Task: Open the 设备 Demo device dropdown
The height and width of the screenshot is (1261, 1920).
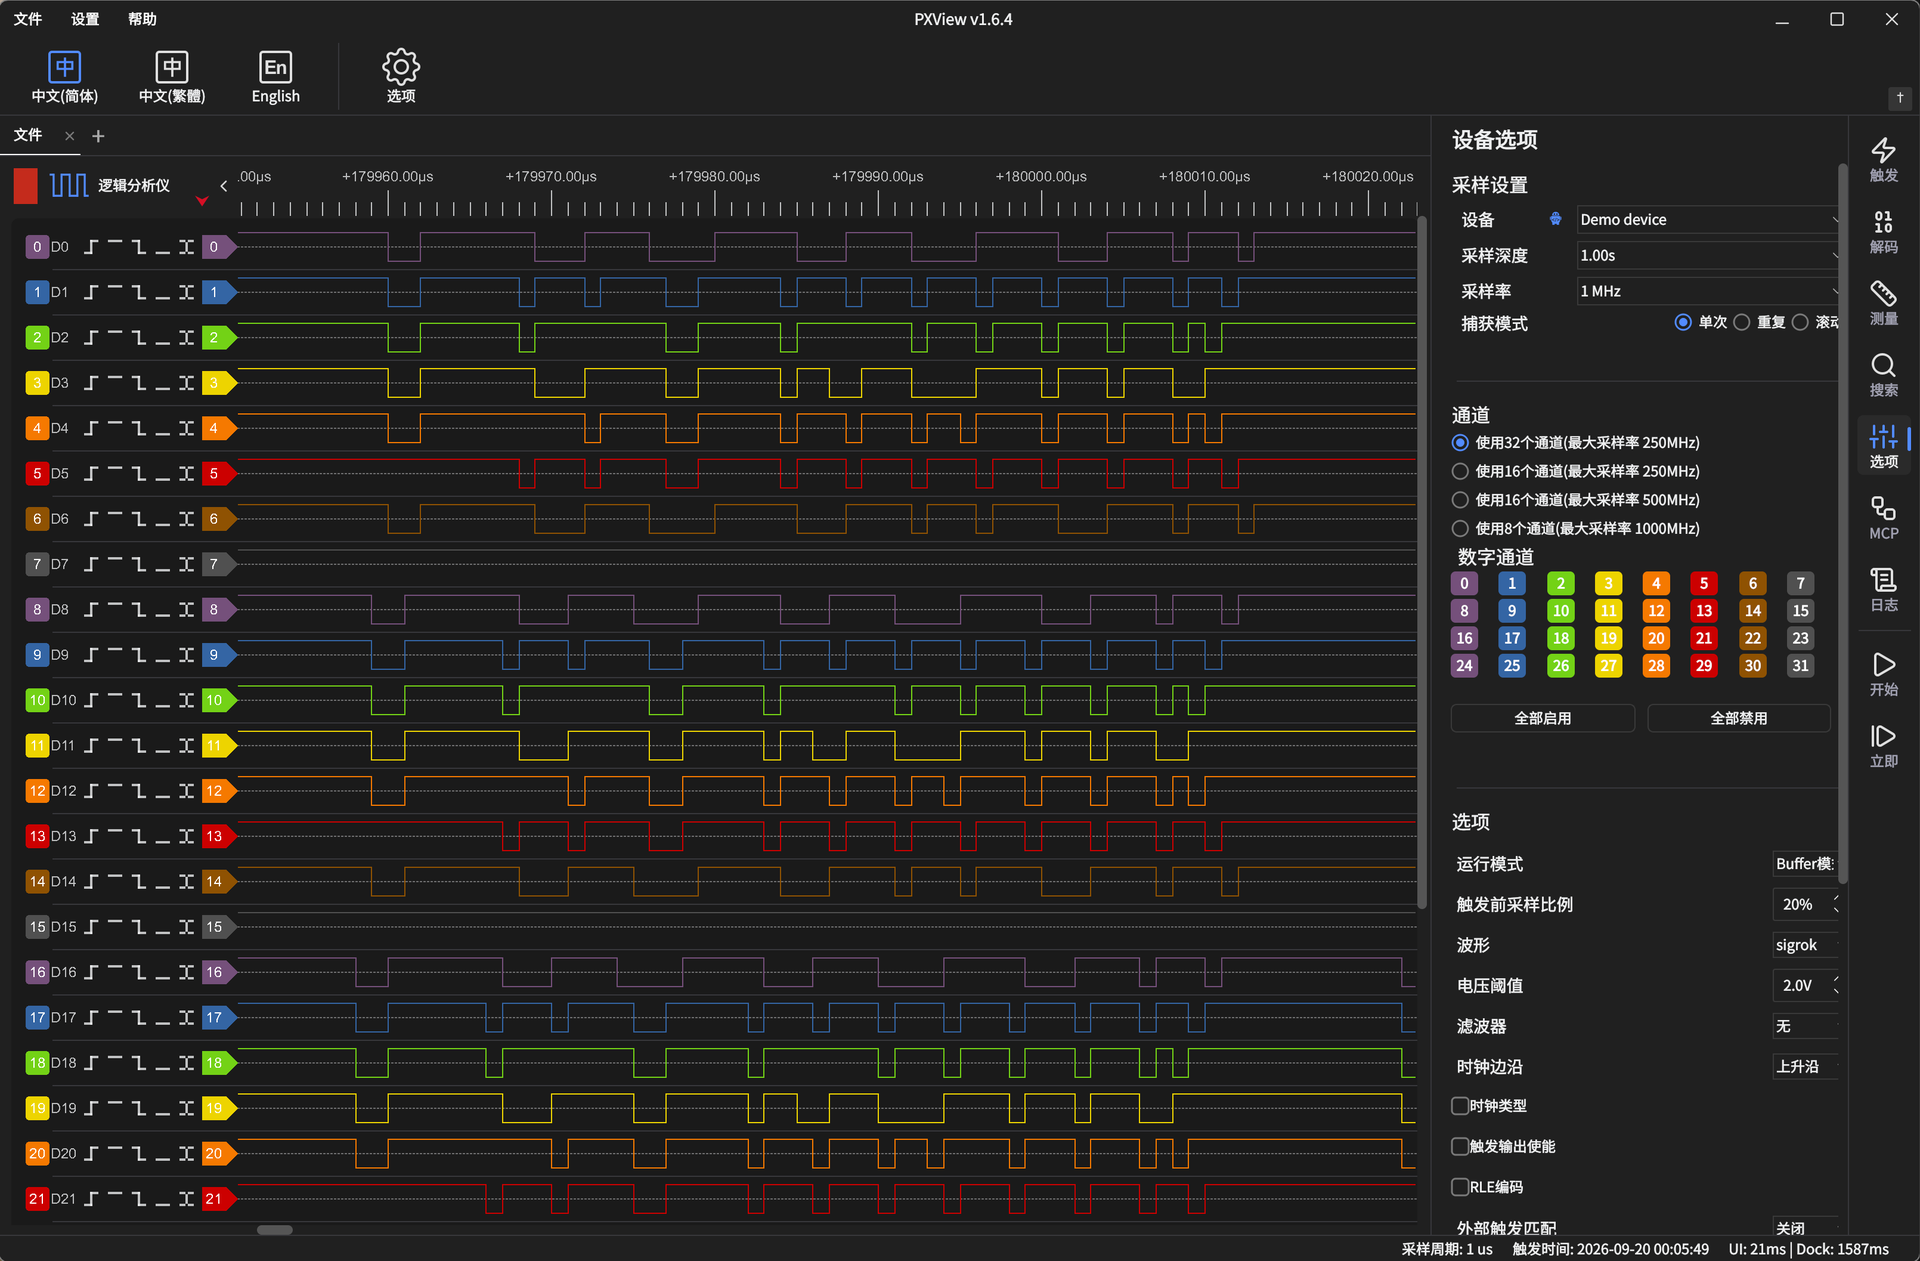Action: pyautogui.click(x=1707, y=219)
